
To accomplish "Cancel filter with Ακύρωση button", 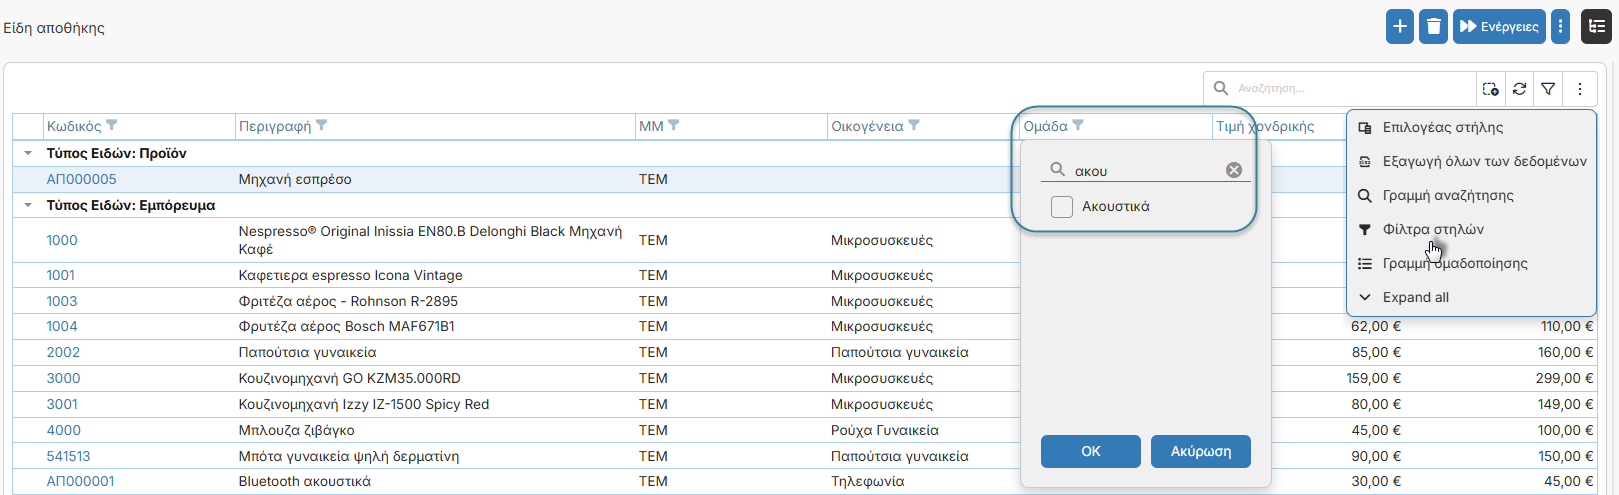I will tap(1201, 451).
